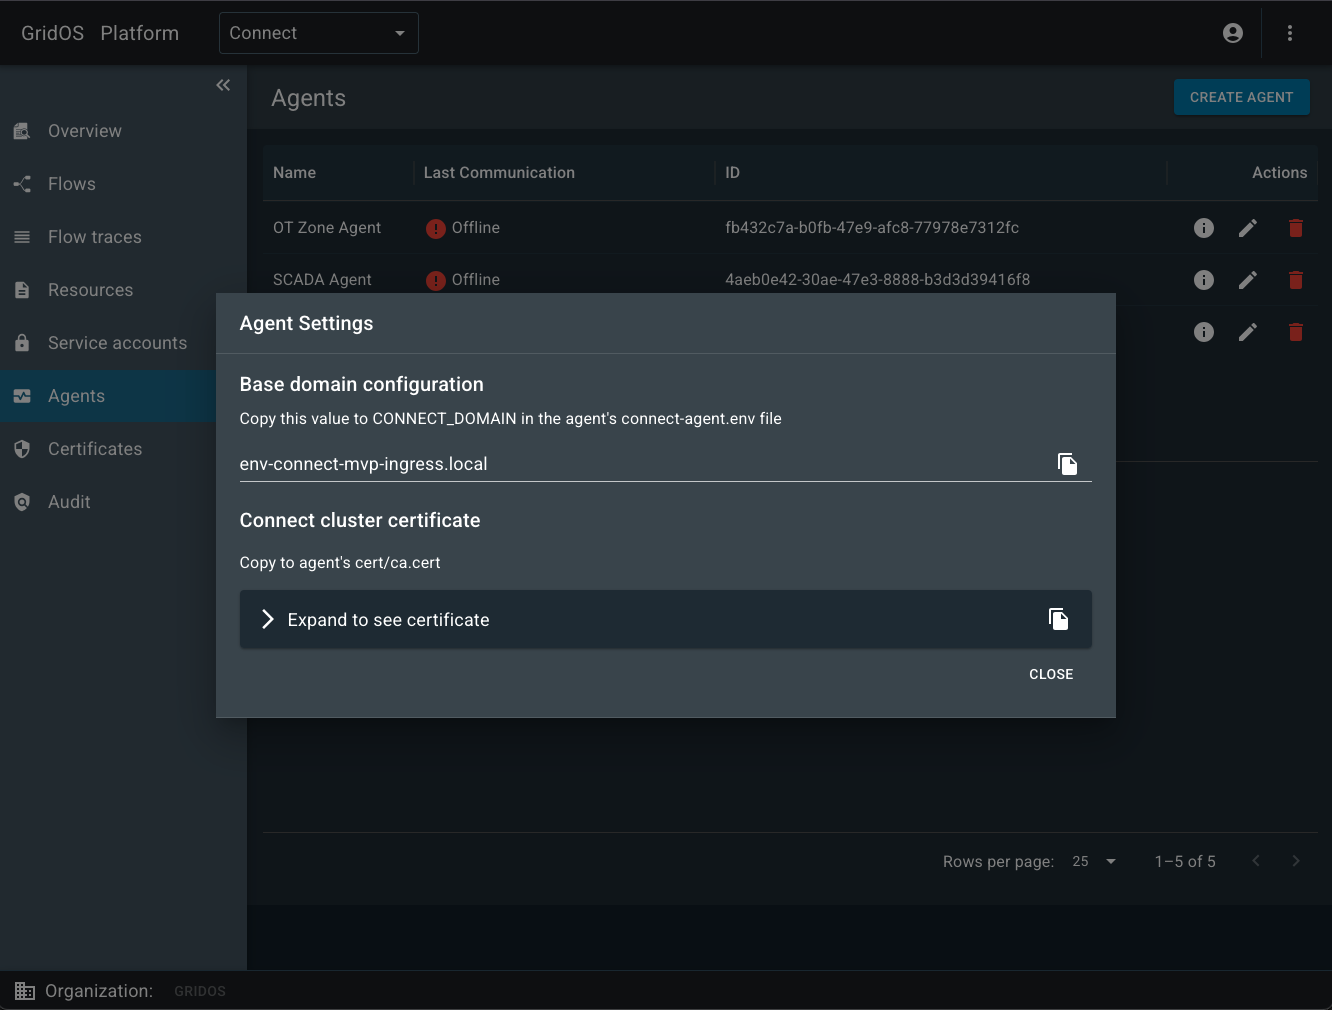Edit the OT Zone Agent

(1248, 228)
